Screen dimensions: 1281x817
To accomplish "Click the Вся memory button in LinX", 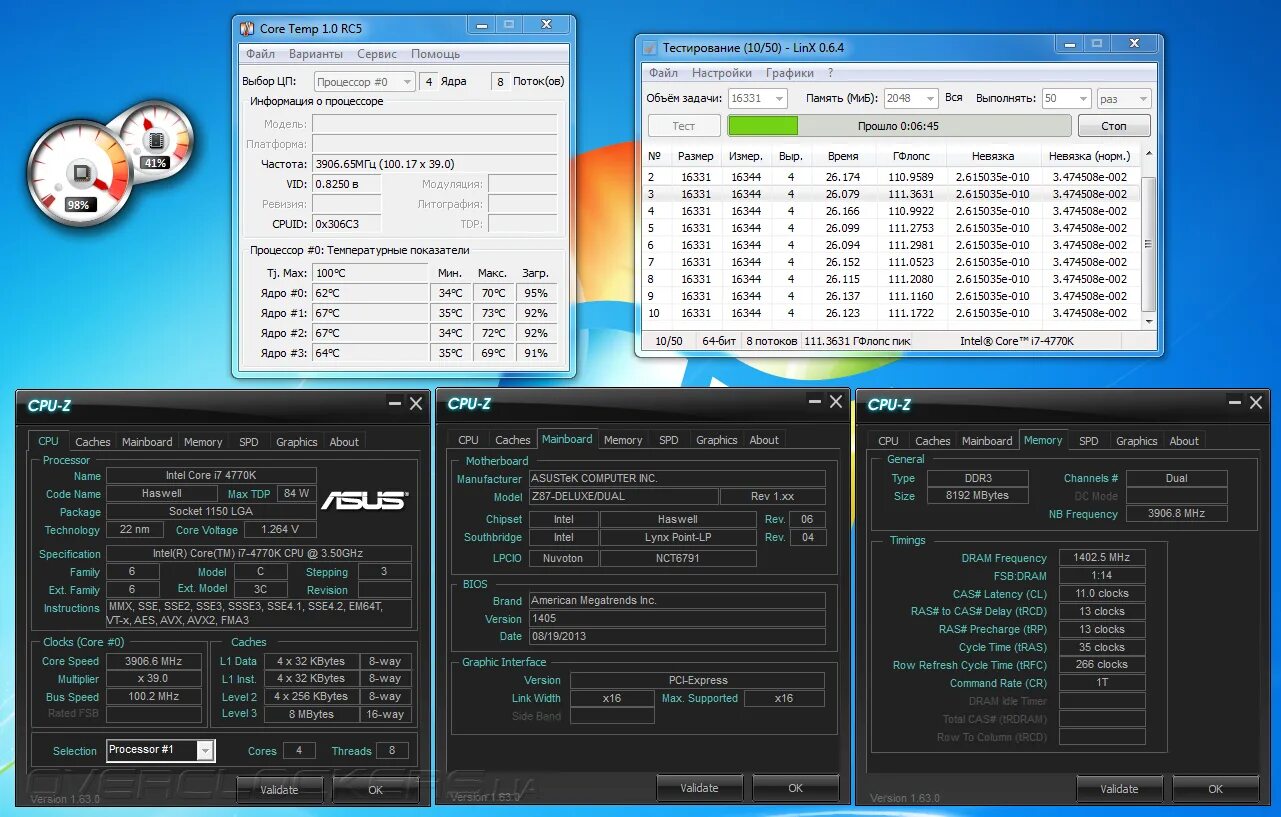I will [954, 98].
